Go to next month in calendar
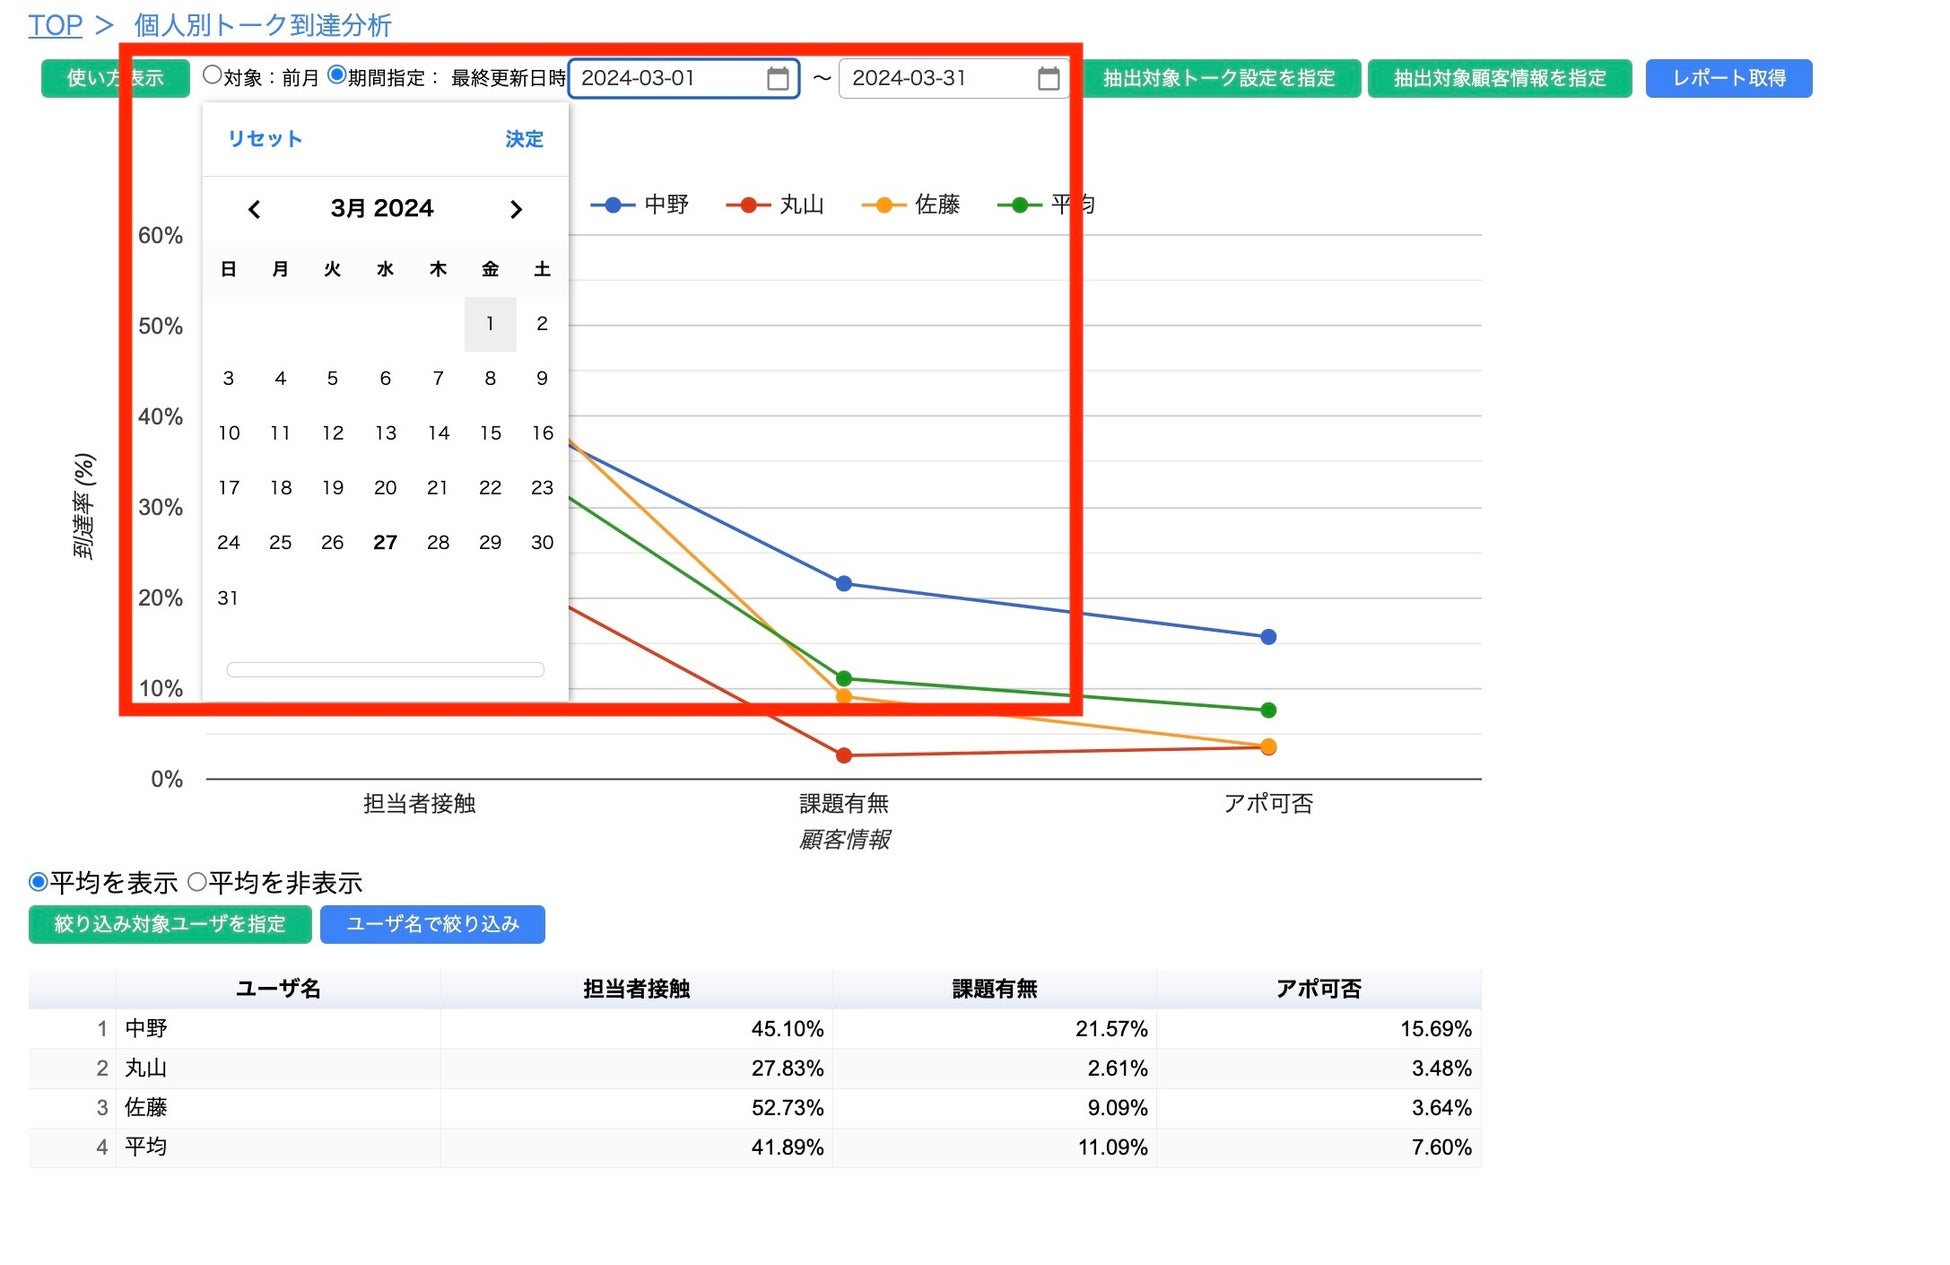This screenshot has width=1950, height=1265. (516, 209)
